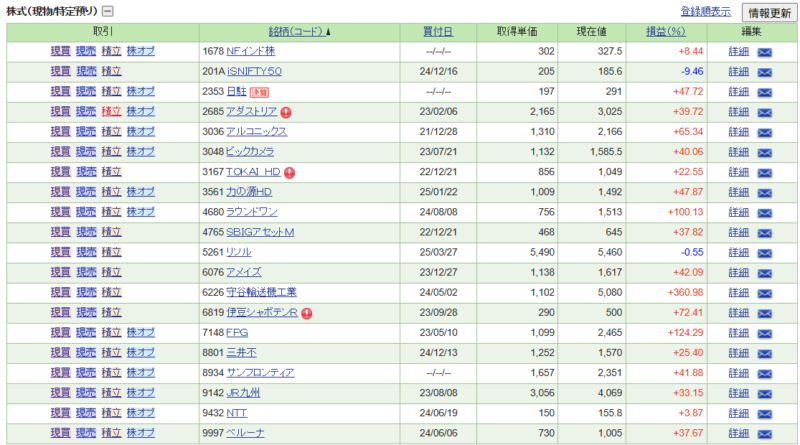Click 株オプ for 4680 ラウンドワン
Image resolution: width=800 pixels, height=445 pixels.
(140, 212)
